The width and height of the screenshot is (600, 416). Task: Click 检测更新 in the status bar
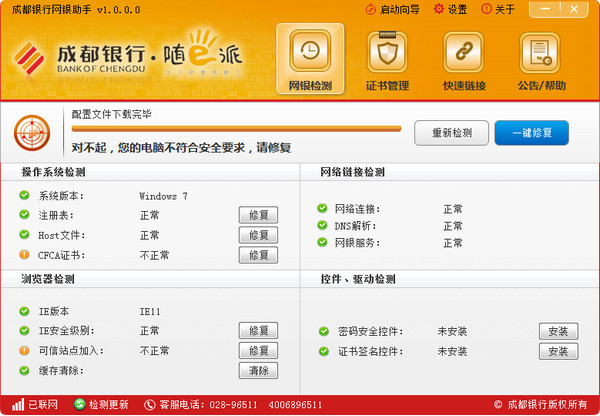(x=109, y=405)
